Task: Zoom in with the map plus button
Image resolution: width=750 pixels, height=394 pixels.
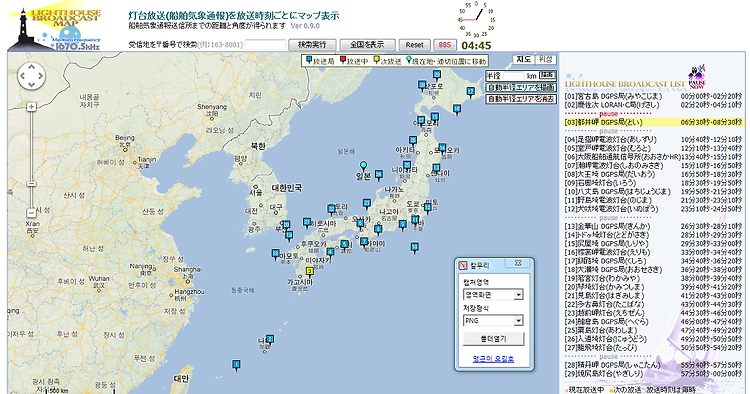Action: [32, 107]
